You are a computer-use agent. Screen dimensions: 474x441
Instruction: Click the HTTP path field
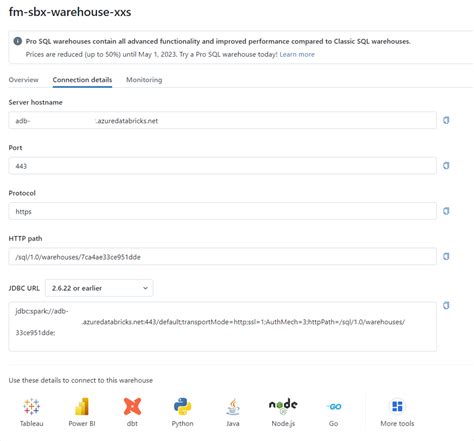click(222, 256)
